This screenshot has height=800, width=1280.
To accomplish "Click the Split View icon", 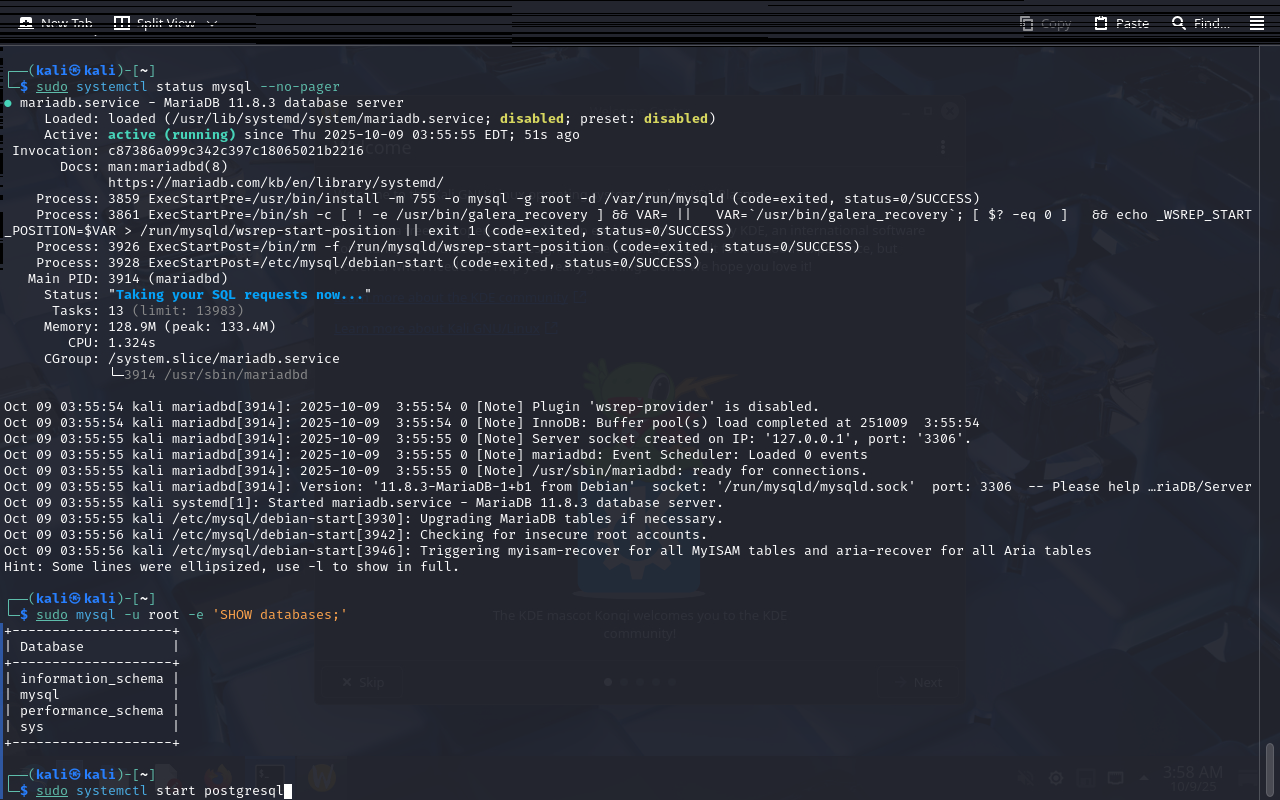I will pyautogui.click(x=121, y=23).
